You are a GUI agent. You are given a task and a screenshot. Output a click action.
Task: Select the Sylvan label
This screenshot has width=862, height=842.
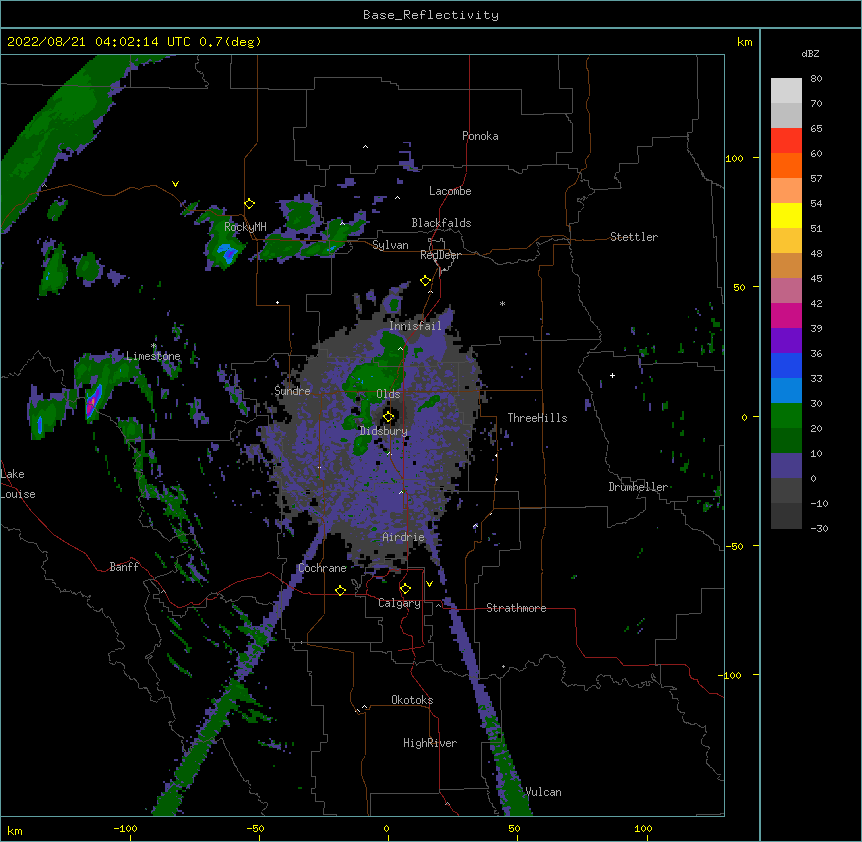pyautogui.click(x=390, y=245)
